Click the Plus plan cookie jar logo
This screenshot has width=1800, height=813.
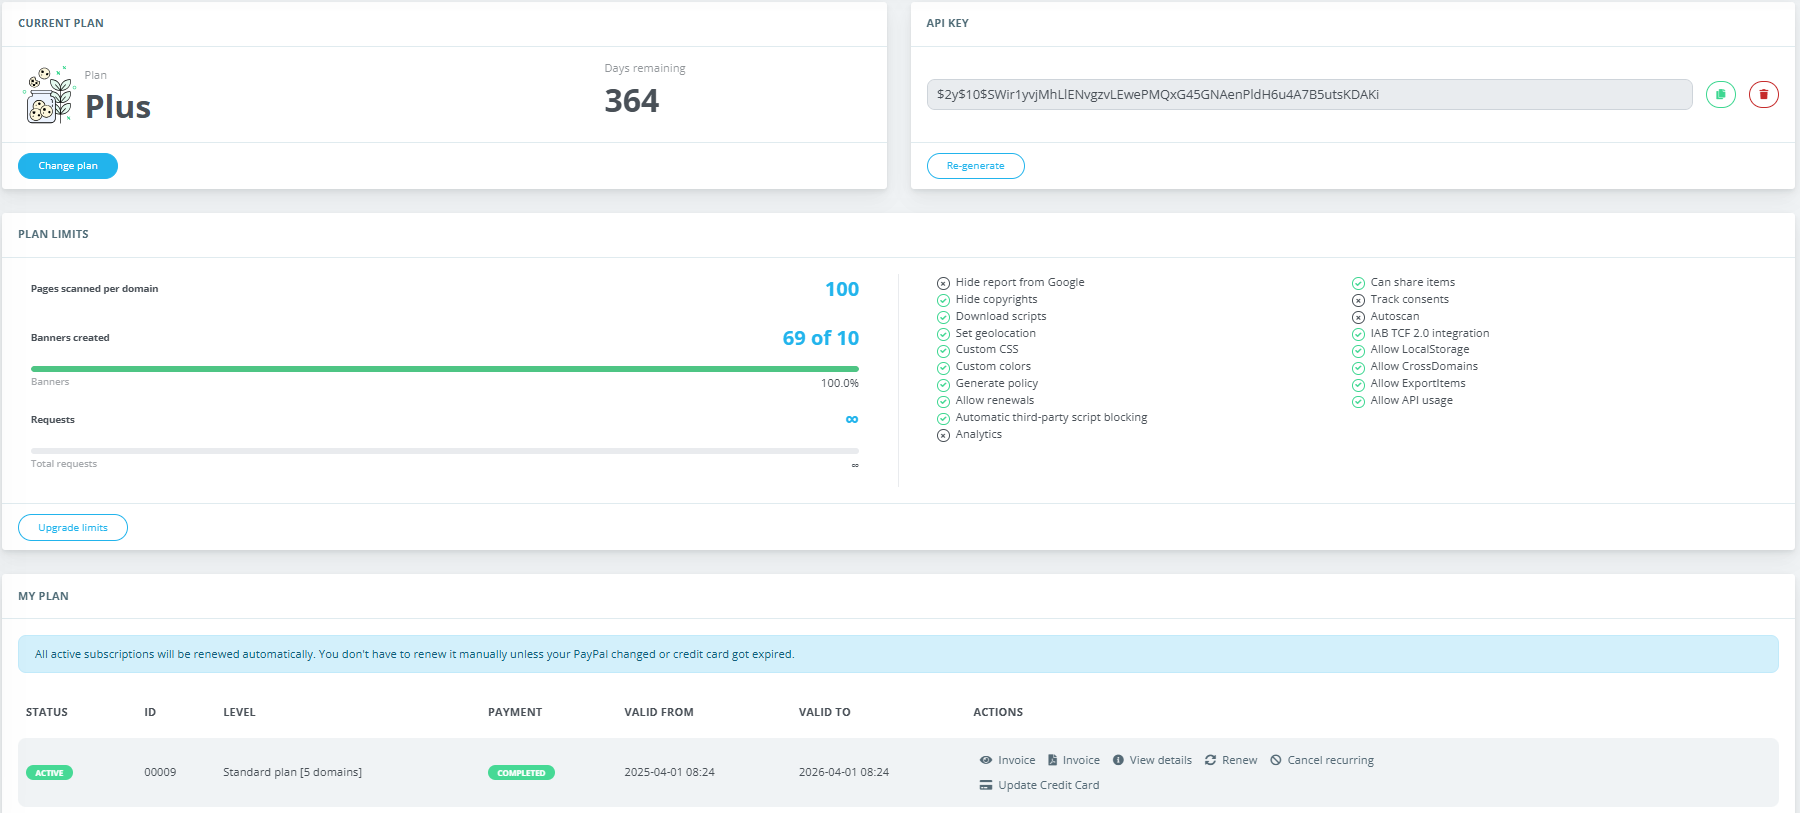pyautogui.click(x=49, y=96)
